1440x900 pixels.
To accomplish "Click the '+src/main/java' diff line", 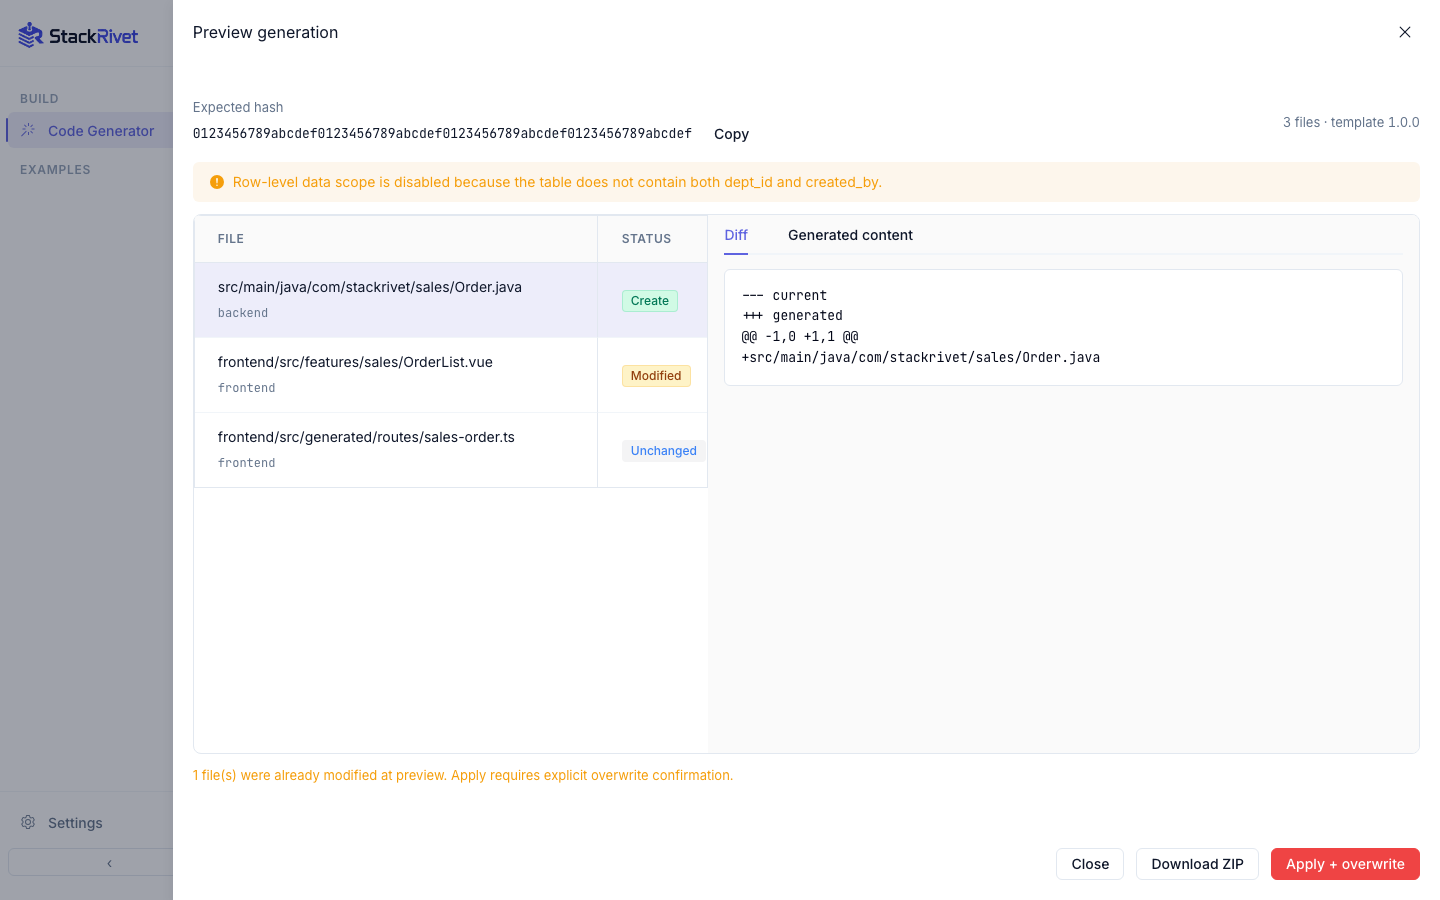I will 921,357.
